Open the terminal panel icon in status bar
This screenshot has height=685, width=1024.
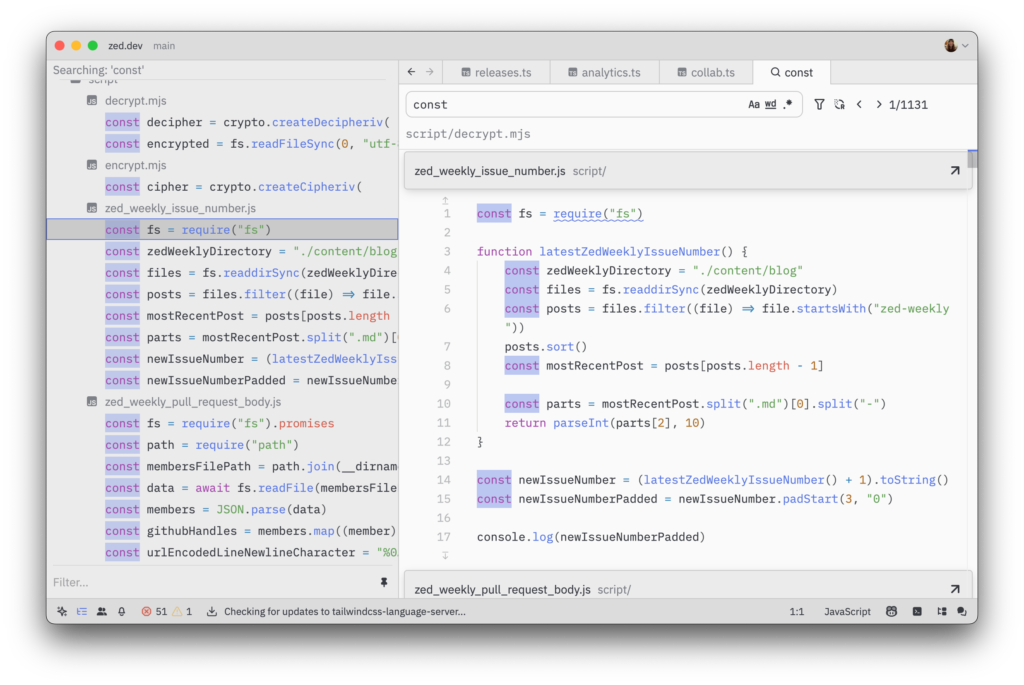[917, 612]
